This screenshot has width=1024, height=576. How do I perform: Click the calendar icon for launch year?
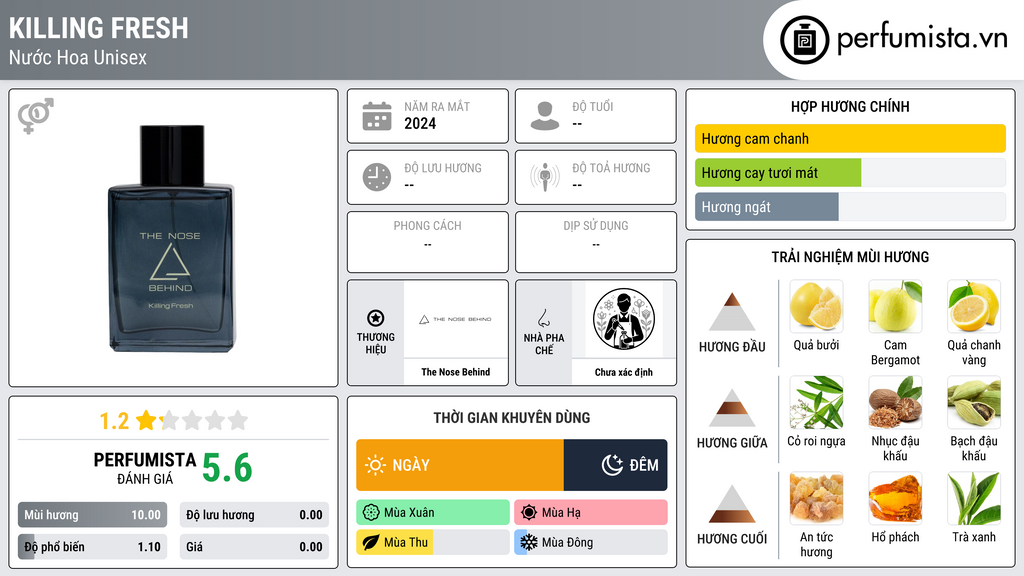click(x=377, y=116)
